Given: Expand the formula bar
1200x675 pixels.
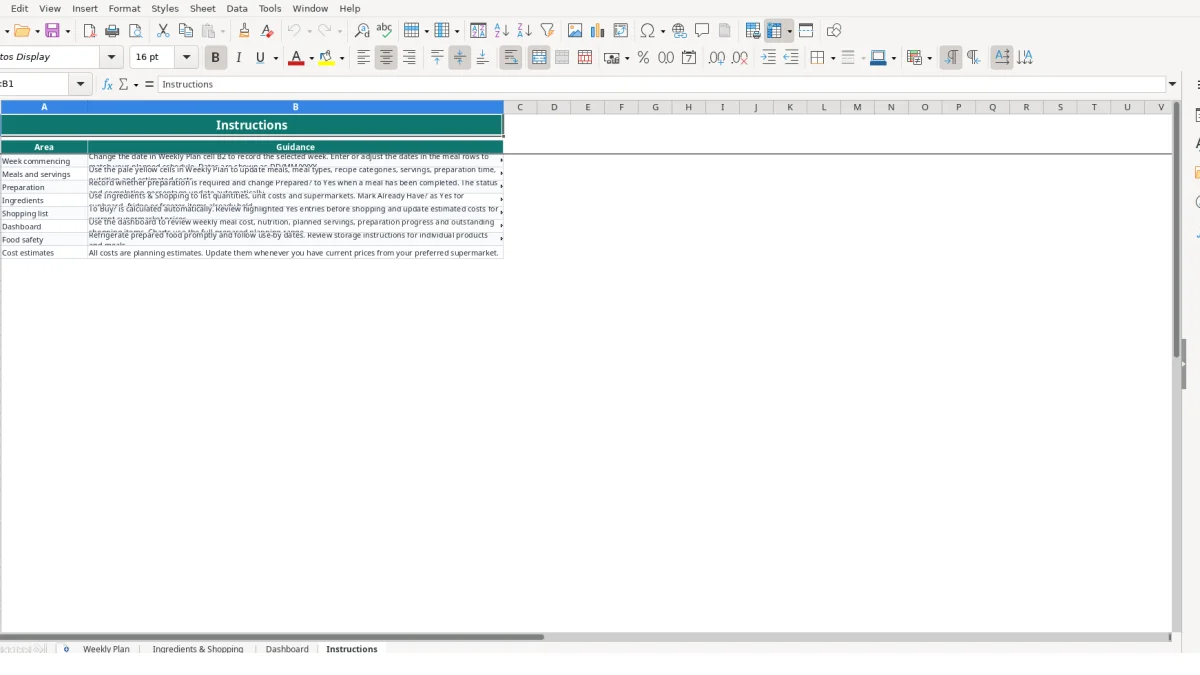Looking at the screenshot, I should (x=1173, y=84).
